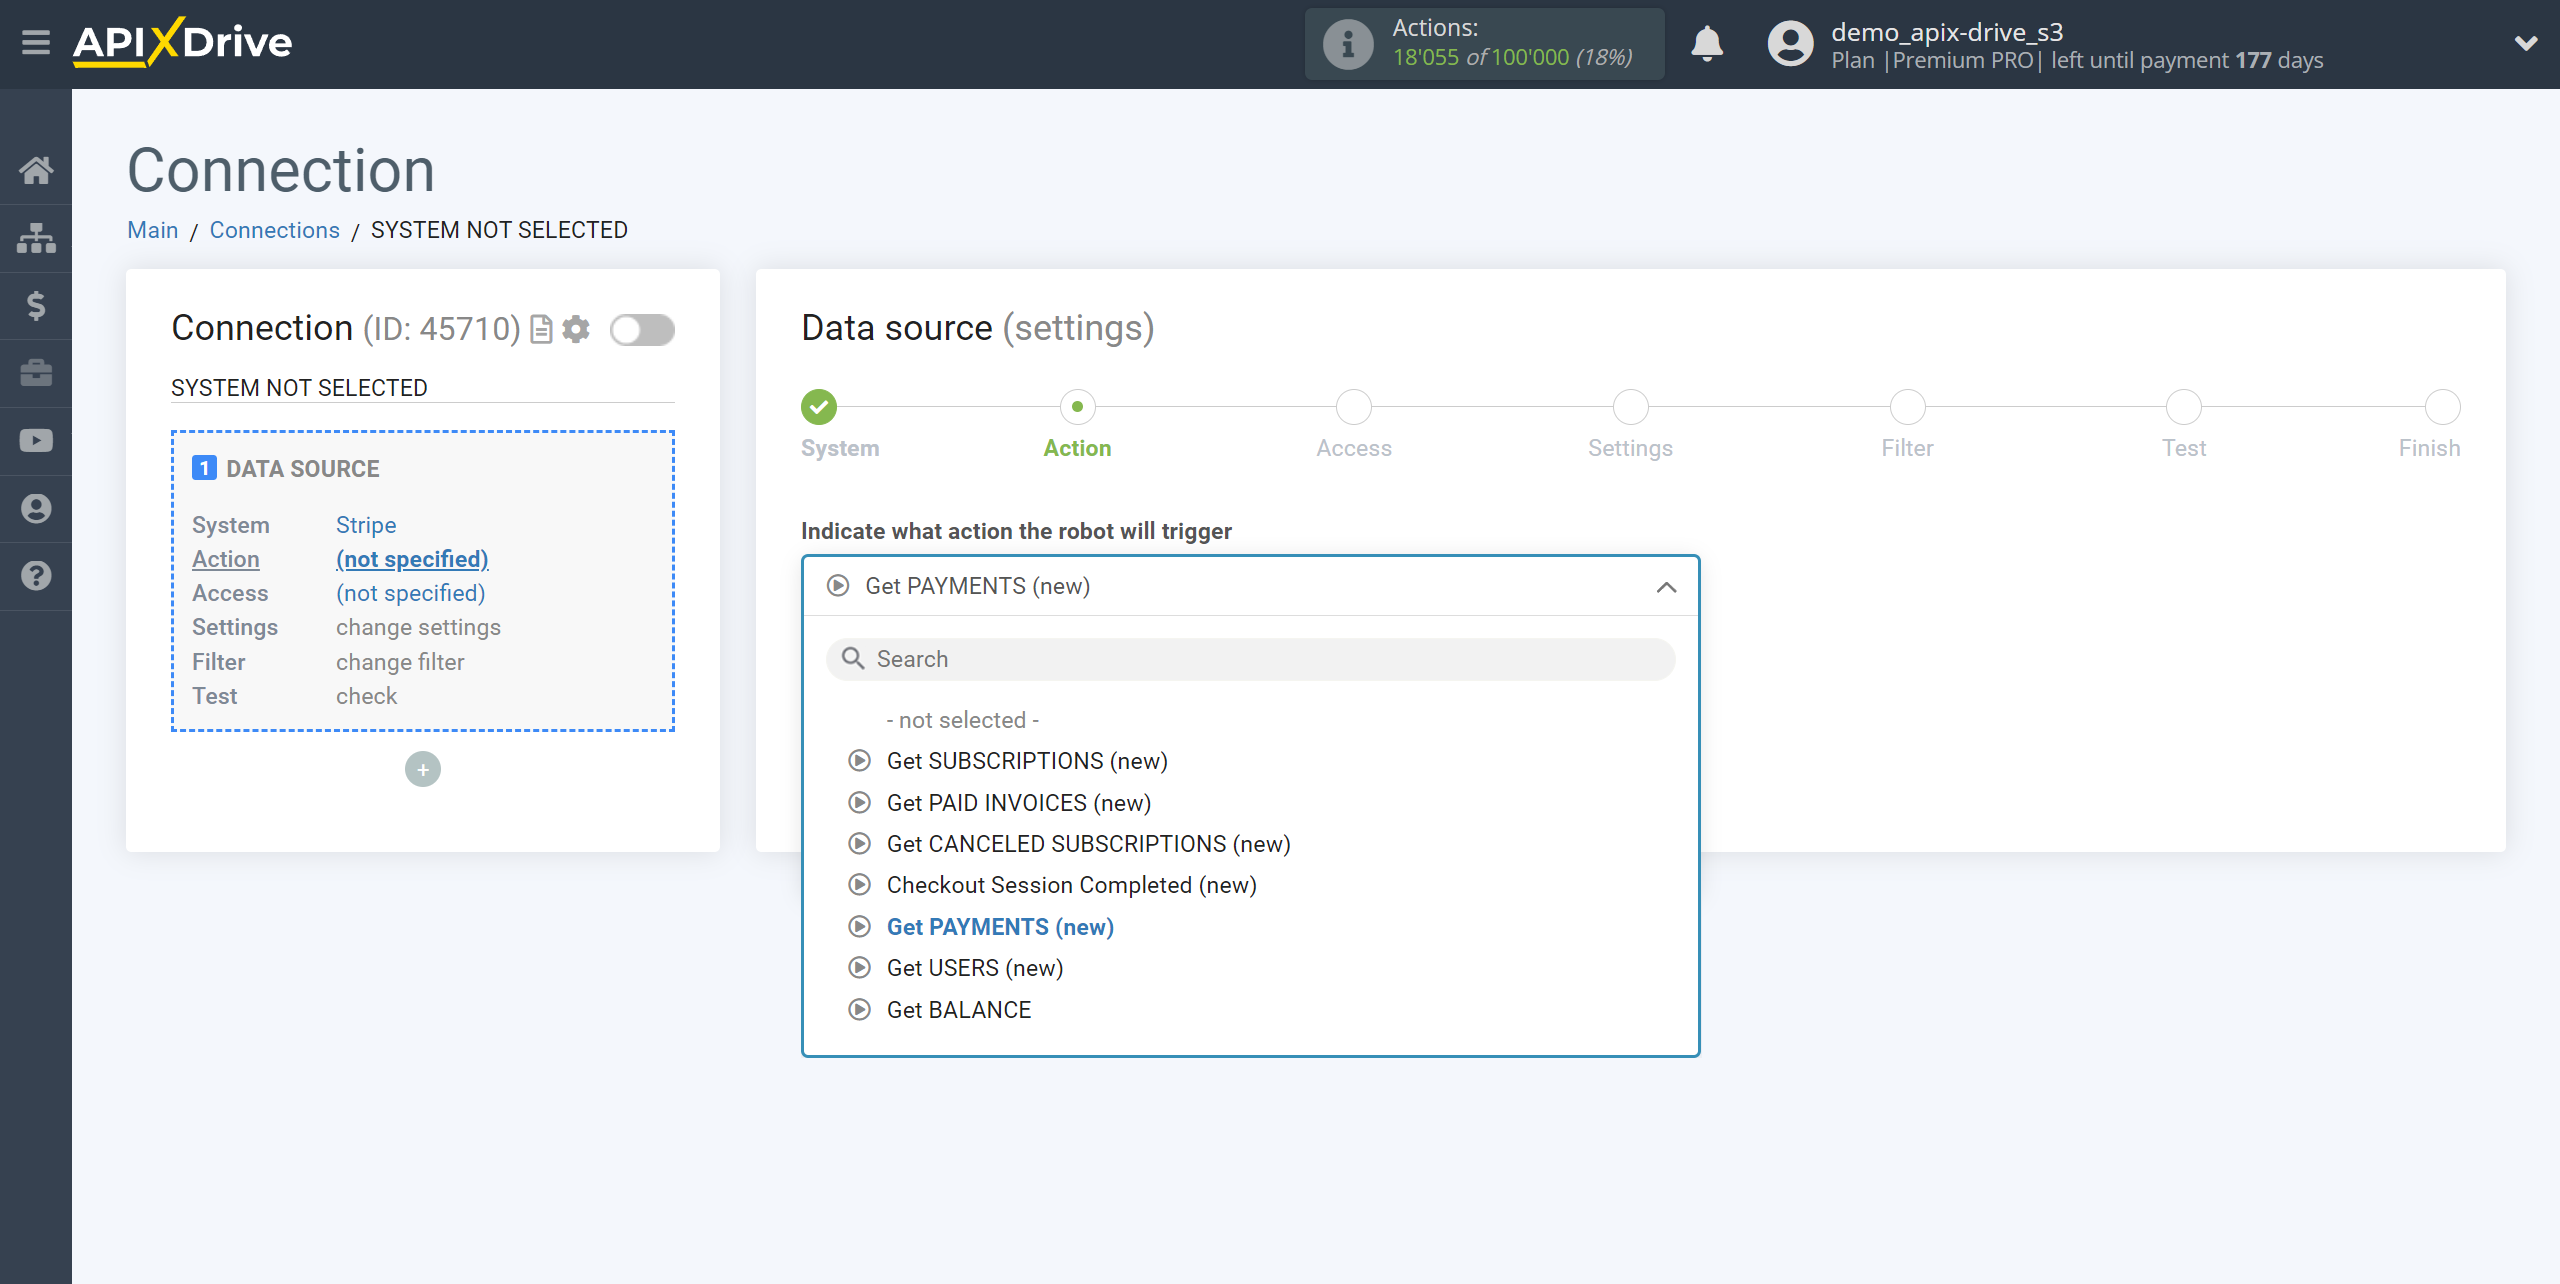
Task: Select Get PAID INVOICES (new) option
Action: [1018, 803]
